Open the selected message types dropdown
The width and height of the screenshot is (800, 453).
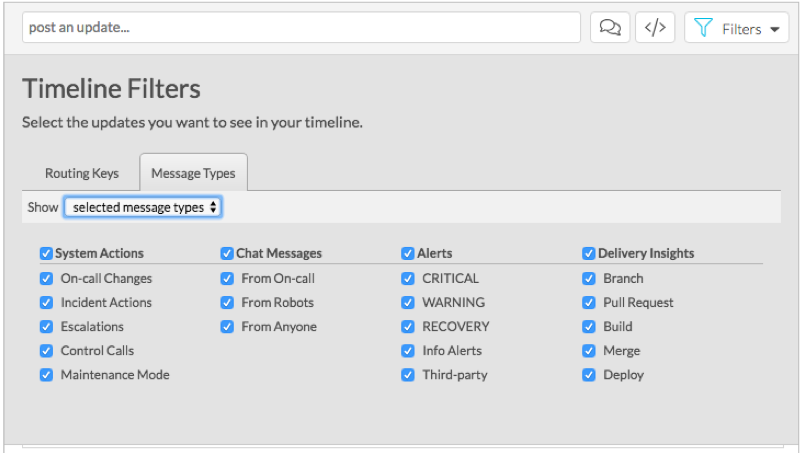pos(143,207)
